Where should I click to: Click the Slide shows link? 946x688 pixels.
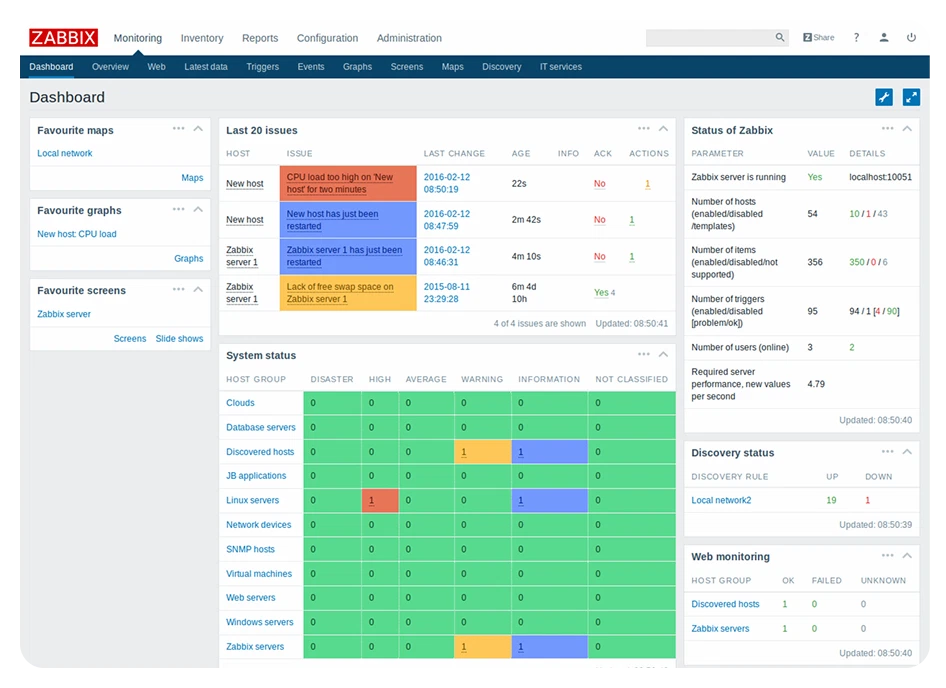pos(179,339)
